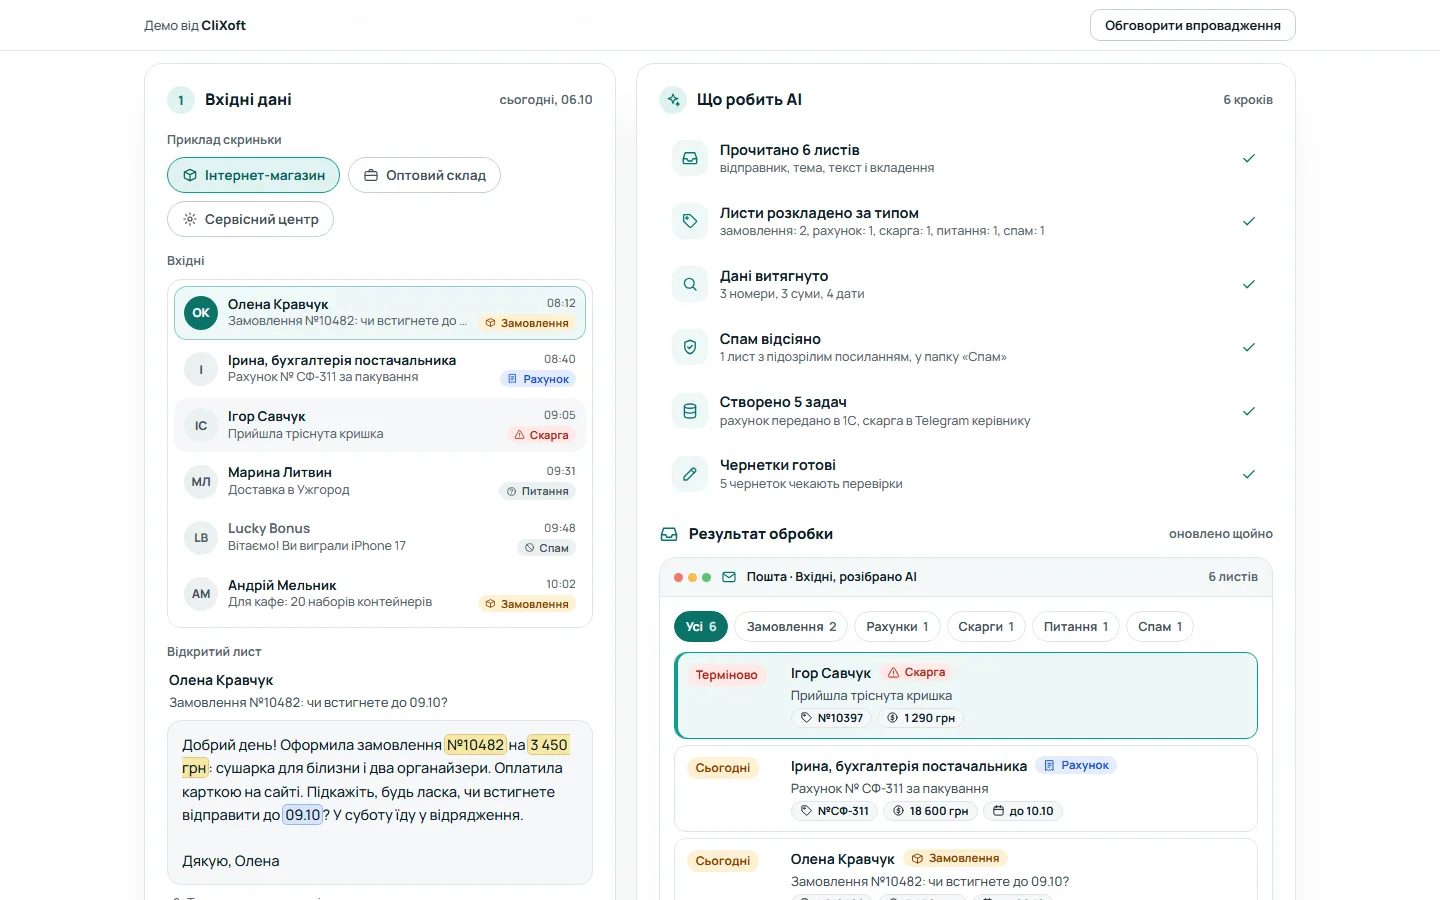Filter results by 'Спам 1'
Image resolution: width=1440 pixels, height=900 pixels.
tap(1160, 627)
